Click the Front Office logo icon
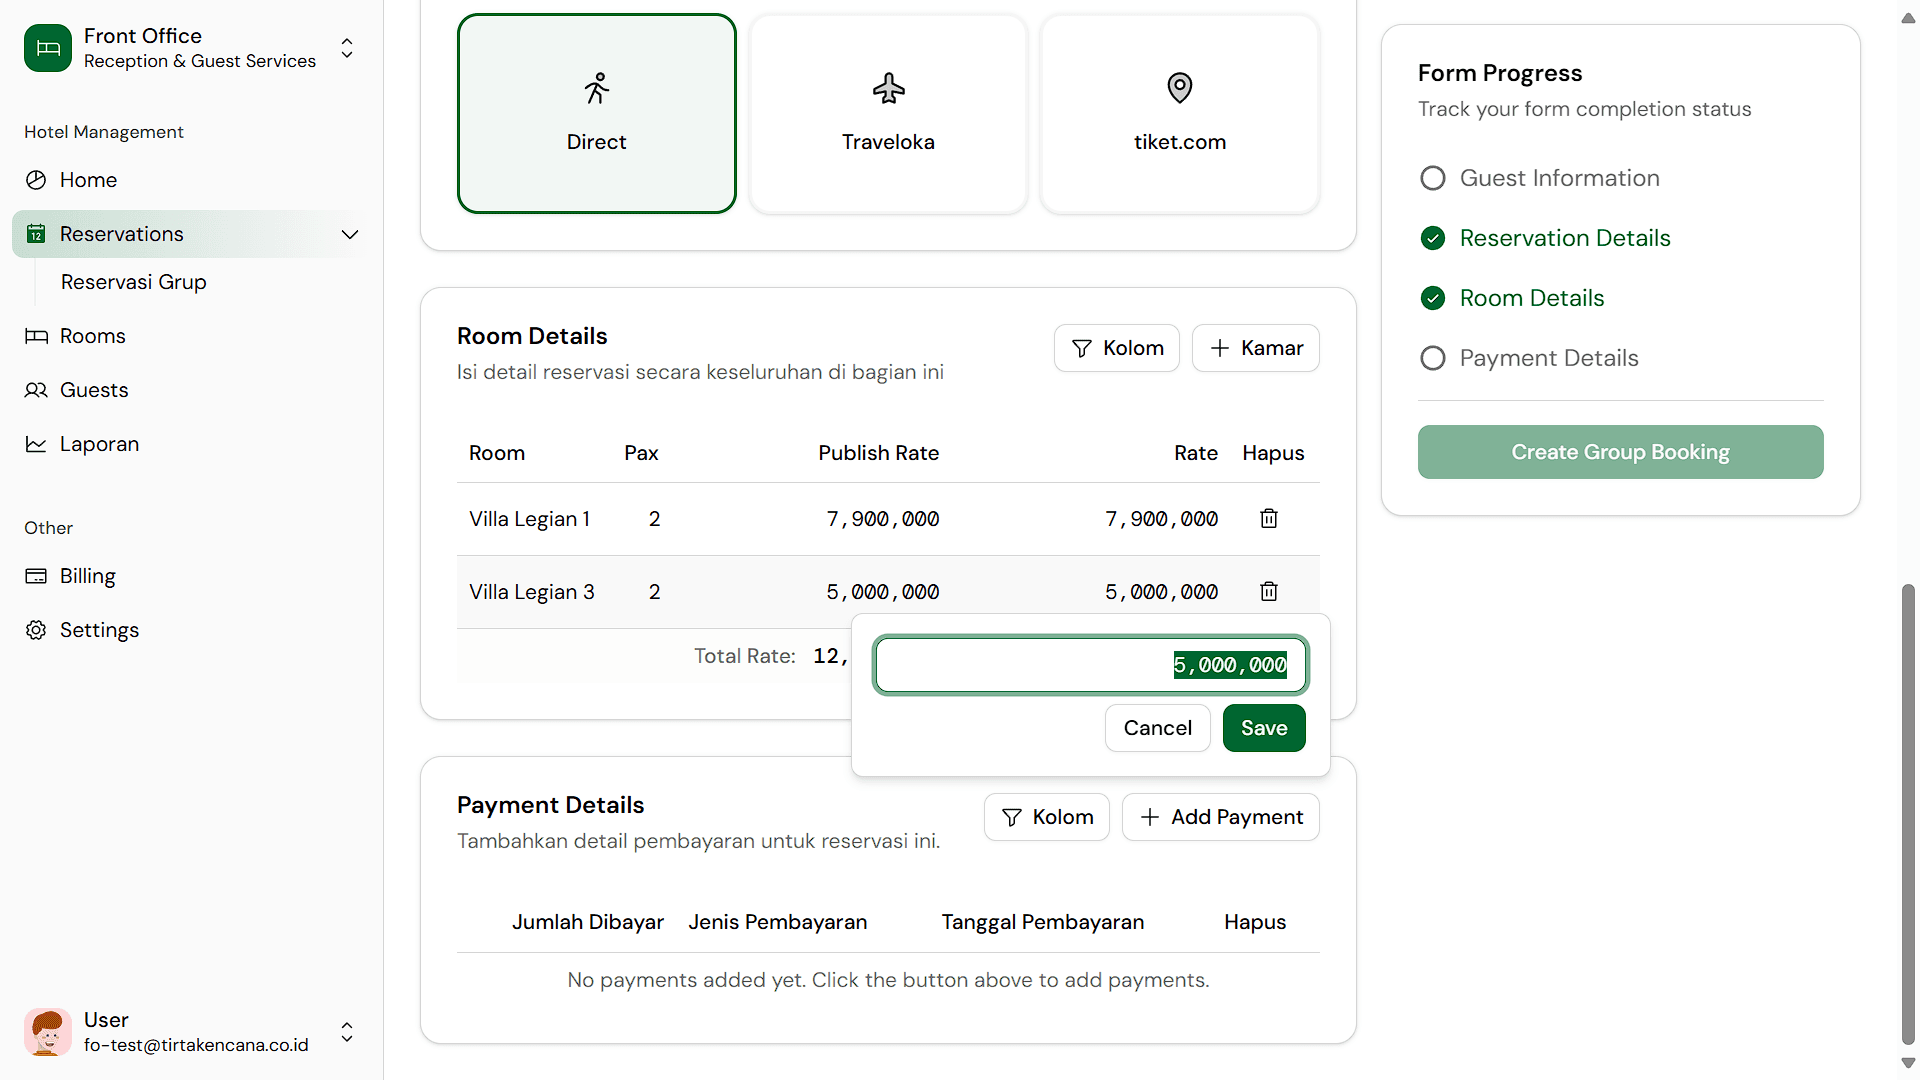The image size is (1920, 1080). coord(48,48)
